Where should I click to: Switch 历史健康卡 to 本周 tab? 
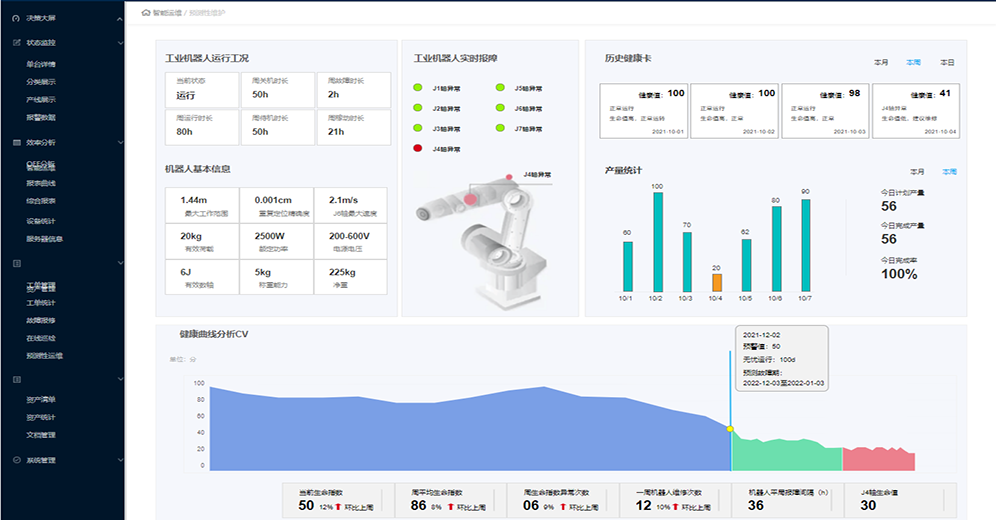coord(913,62)
